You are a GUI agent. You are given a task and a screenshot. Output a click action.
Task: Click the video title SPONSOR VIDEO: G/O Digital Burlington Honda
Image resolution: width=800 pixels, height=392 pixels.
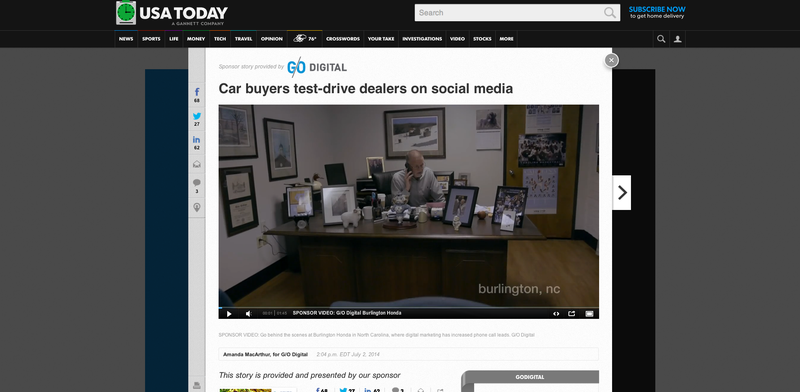[347, 313]
